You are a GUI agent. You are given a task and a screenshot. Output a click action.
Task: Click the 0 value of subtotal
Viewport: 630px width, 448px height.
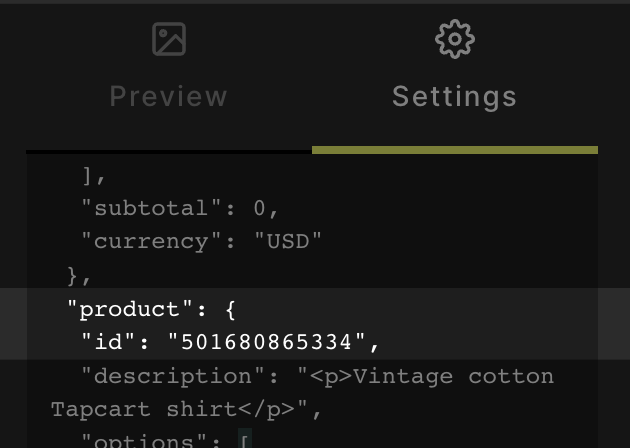[260, 208]
